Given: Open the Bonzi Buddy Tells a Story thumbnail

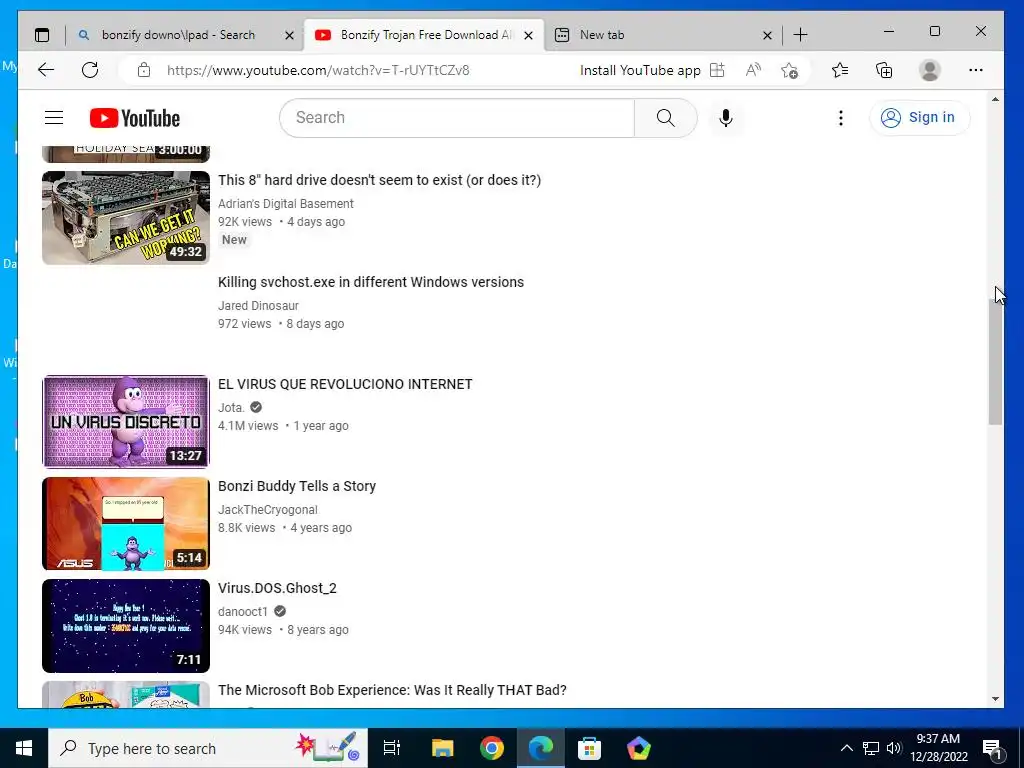Looking at the screenshot, I should [126, 524].
